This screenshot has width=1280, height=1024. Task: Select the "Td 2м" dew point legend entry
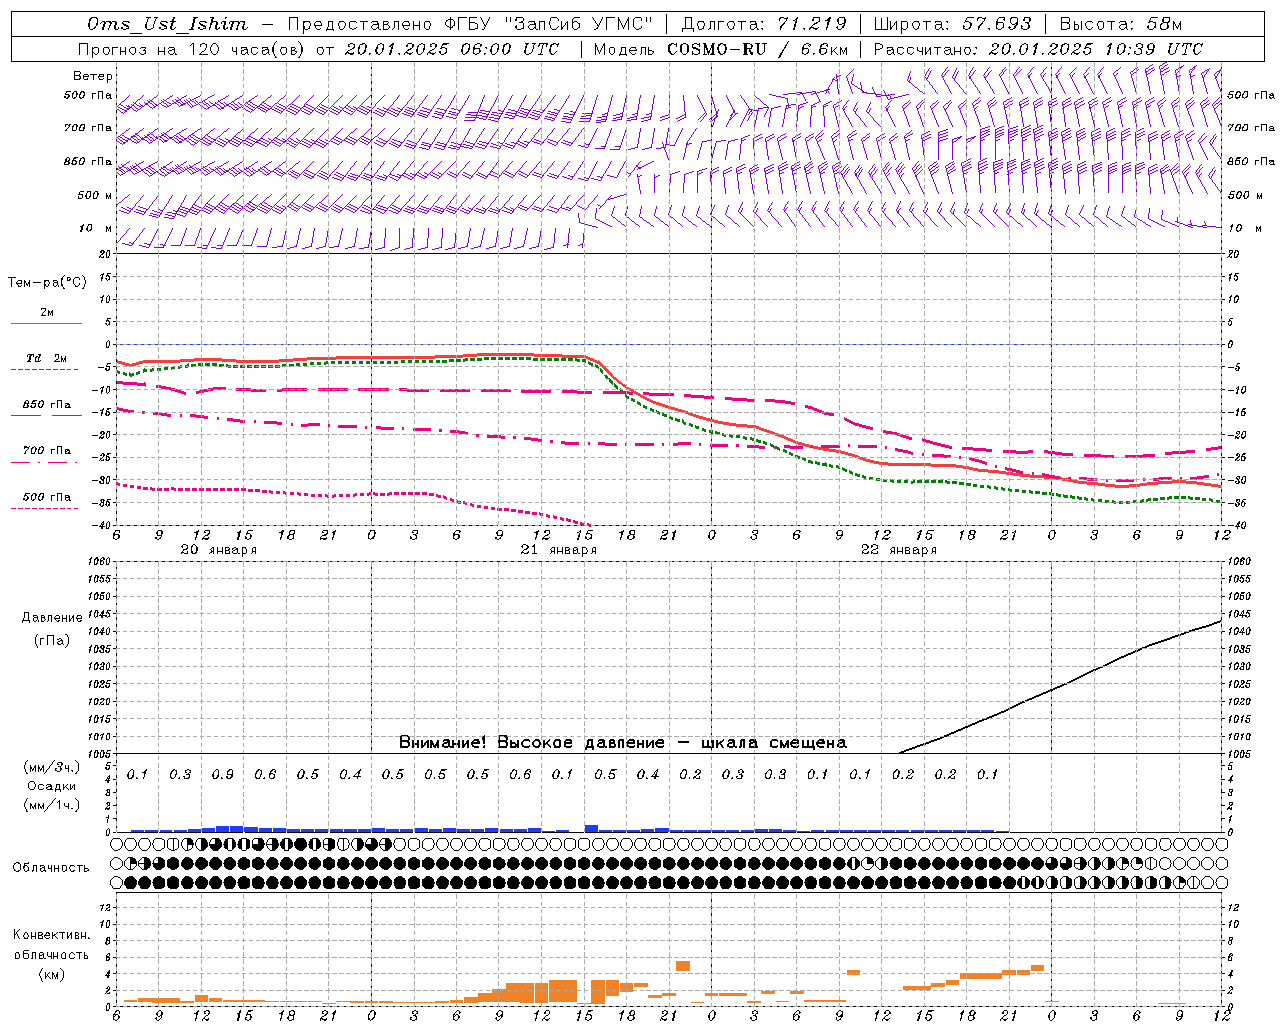47,358
